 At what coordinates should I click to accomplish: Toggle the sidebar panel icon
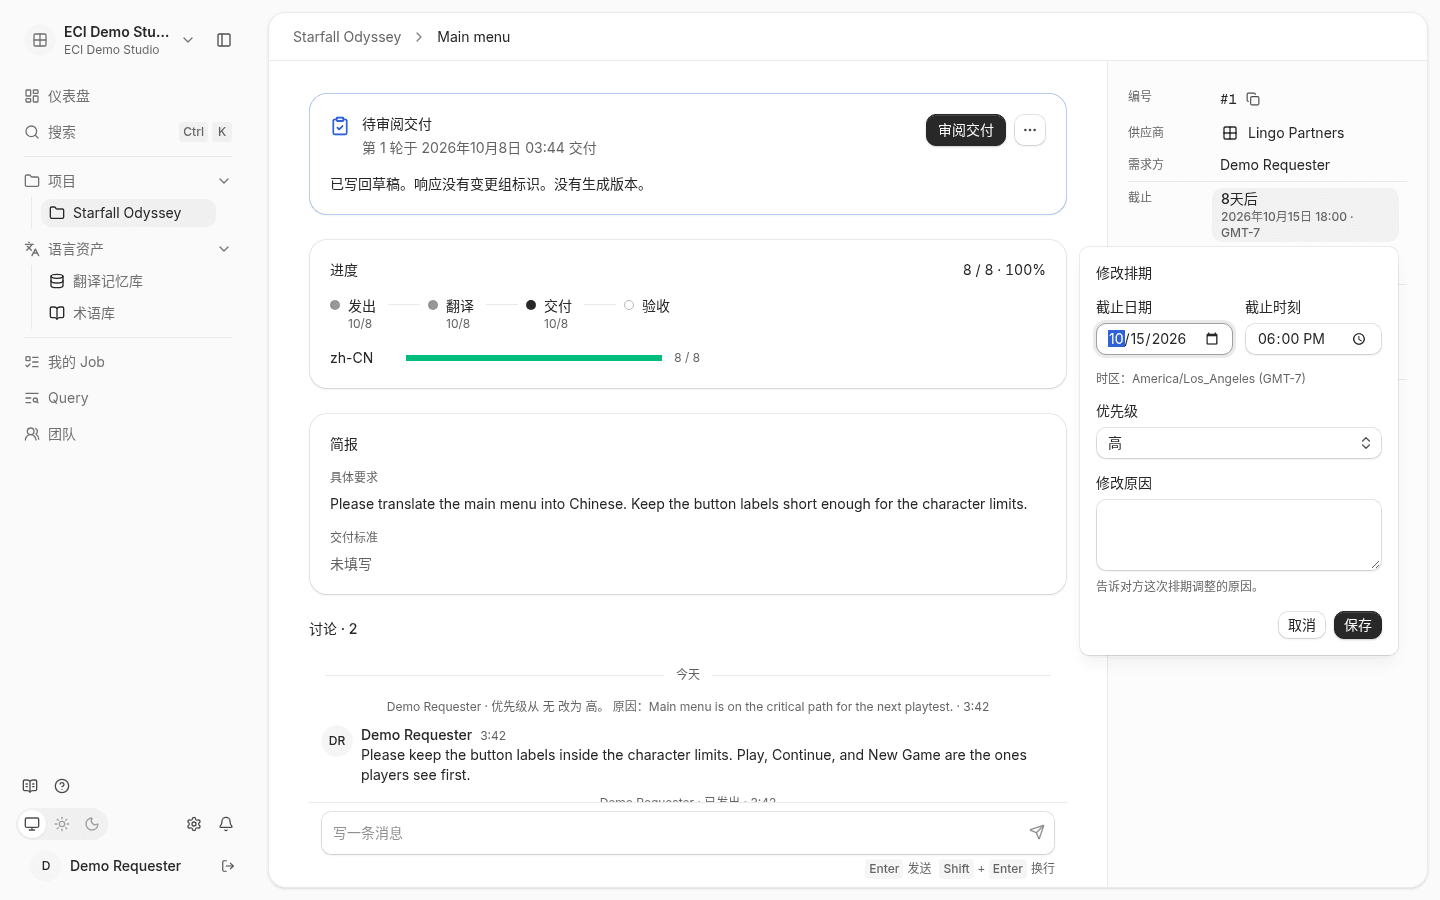(x=224, y=40)
